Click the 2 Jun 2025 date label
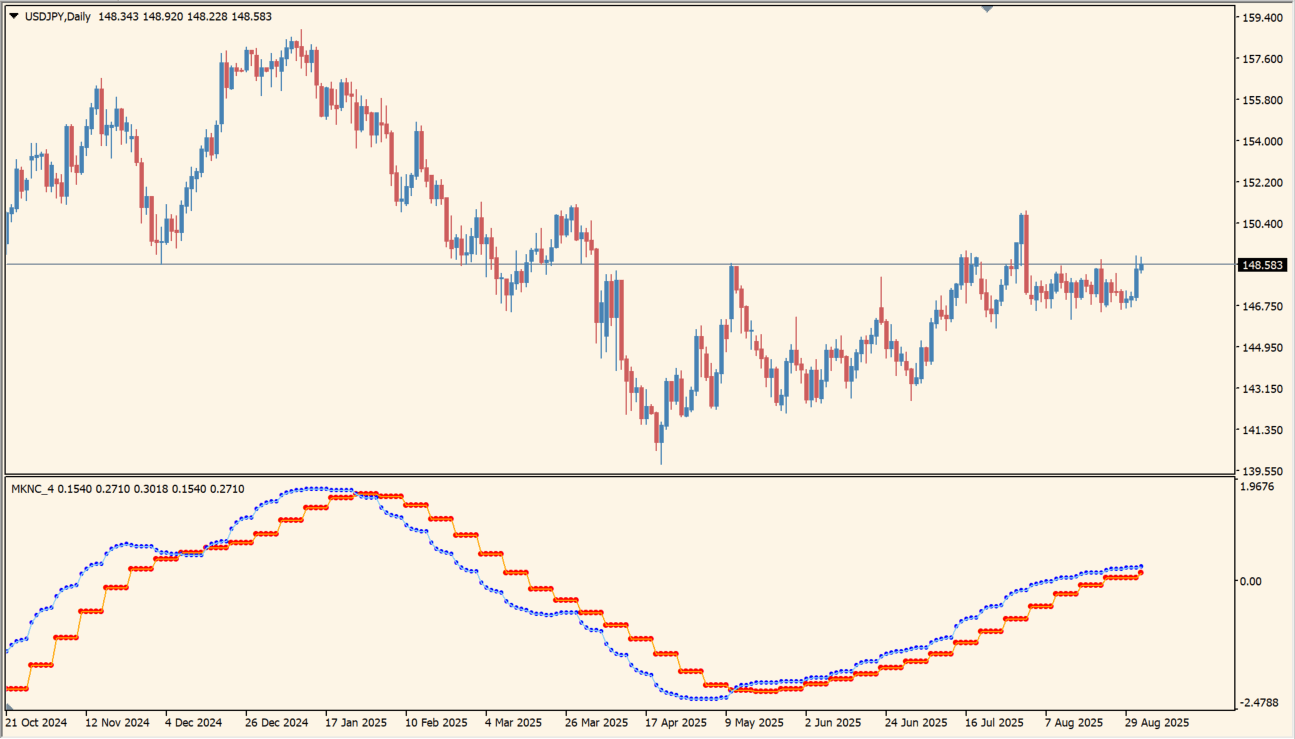 coord(834,722)
